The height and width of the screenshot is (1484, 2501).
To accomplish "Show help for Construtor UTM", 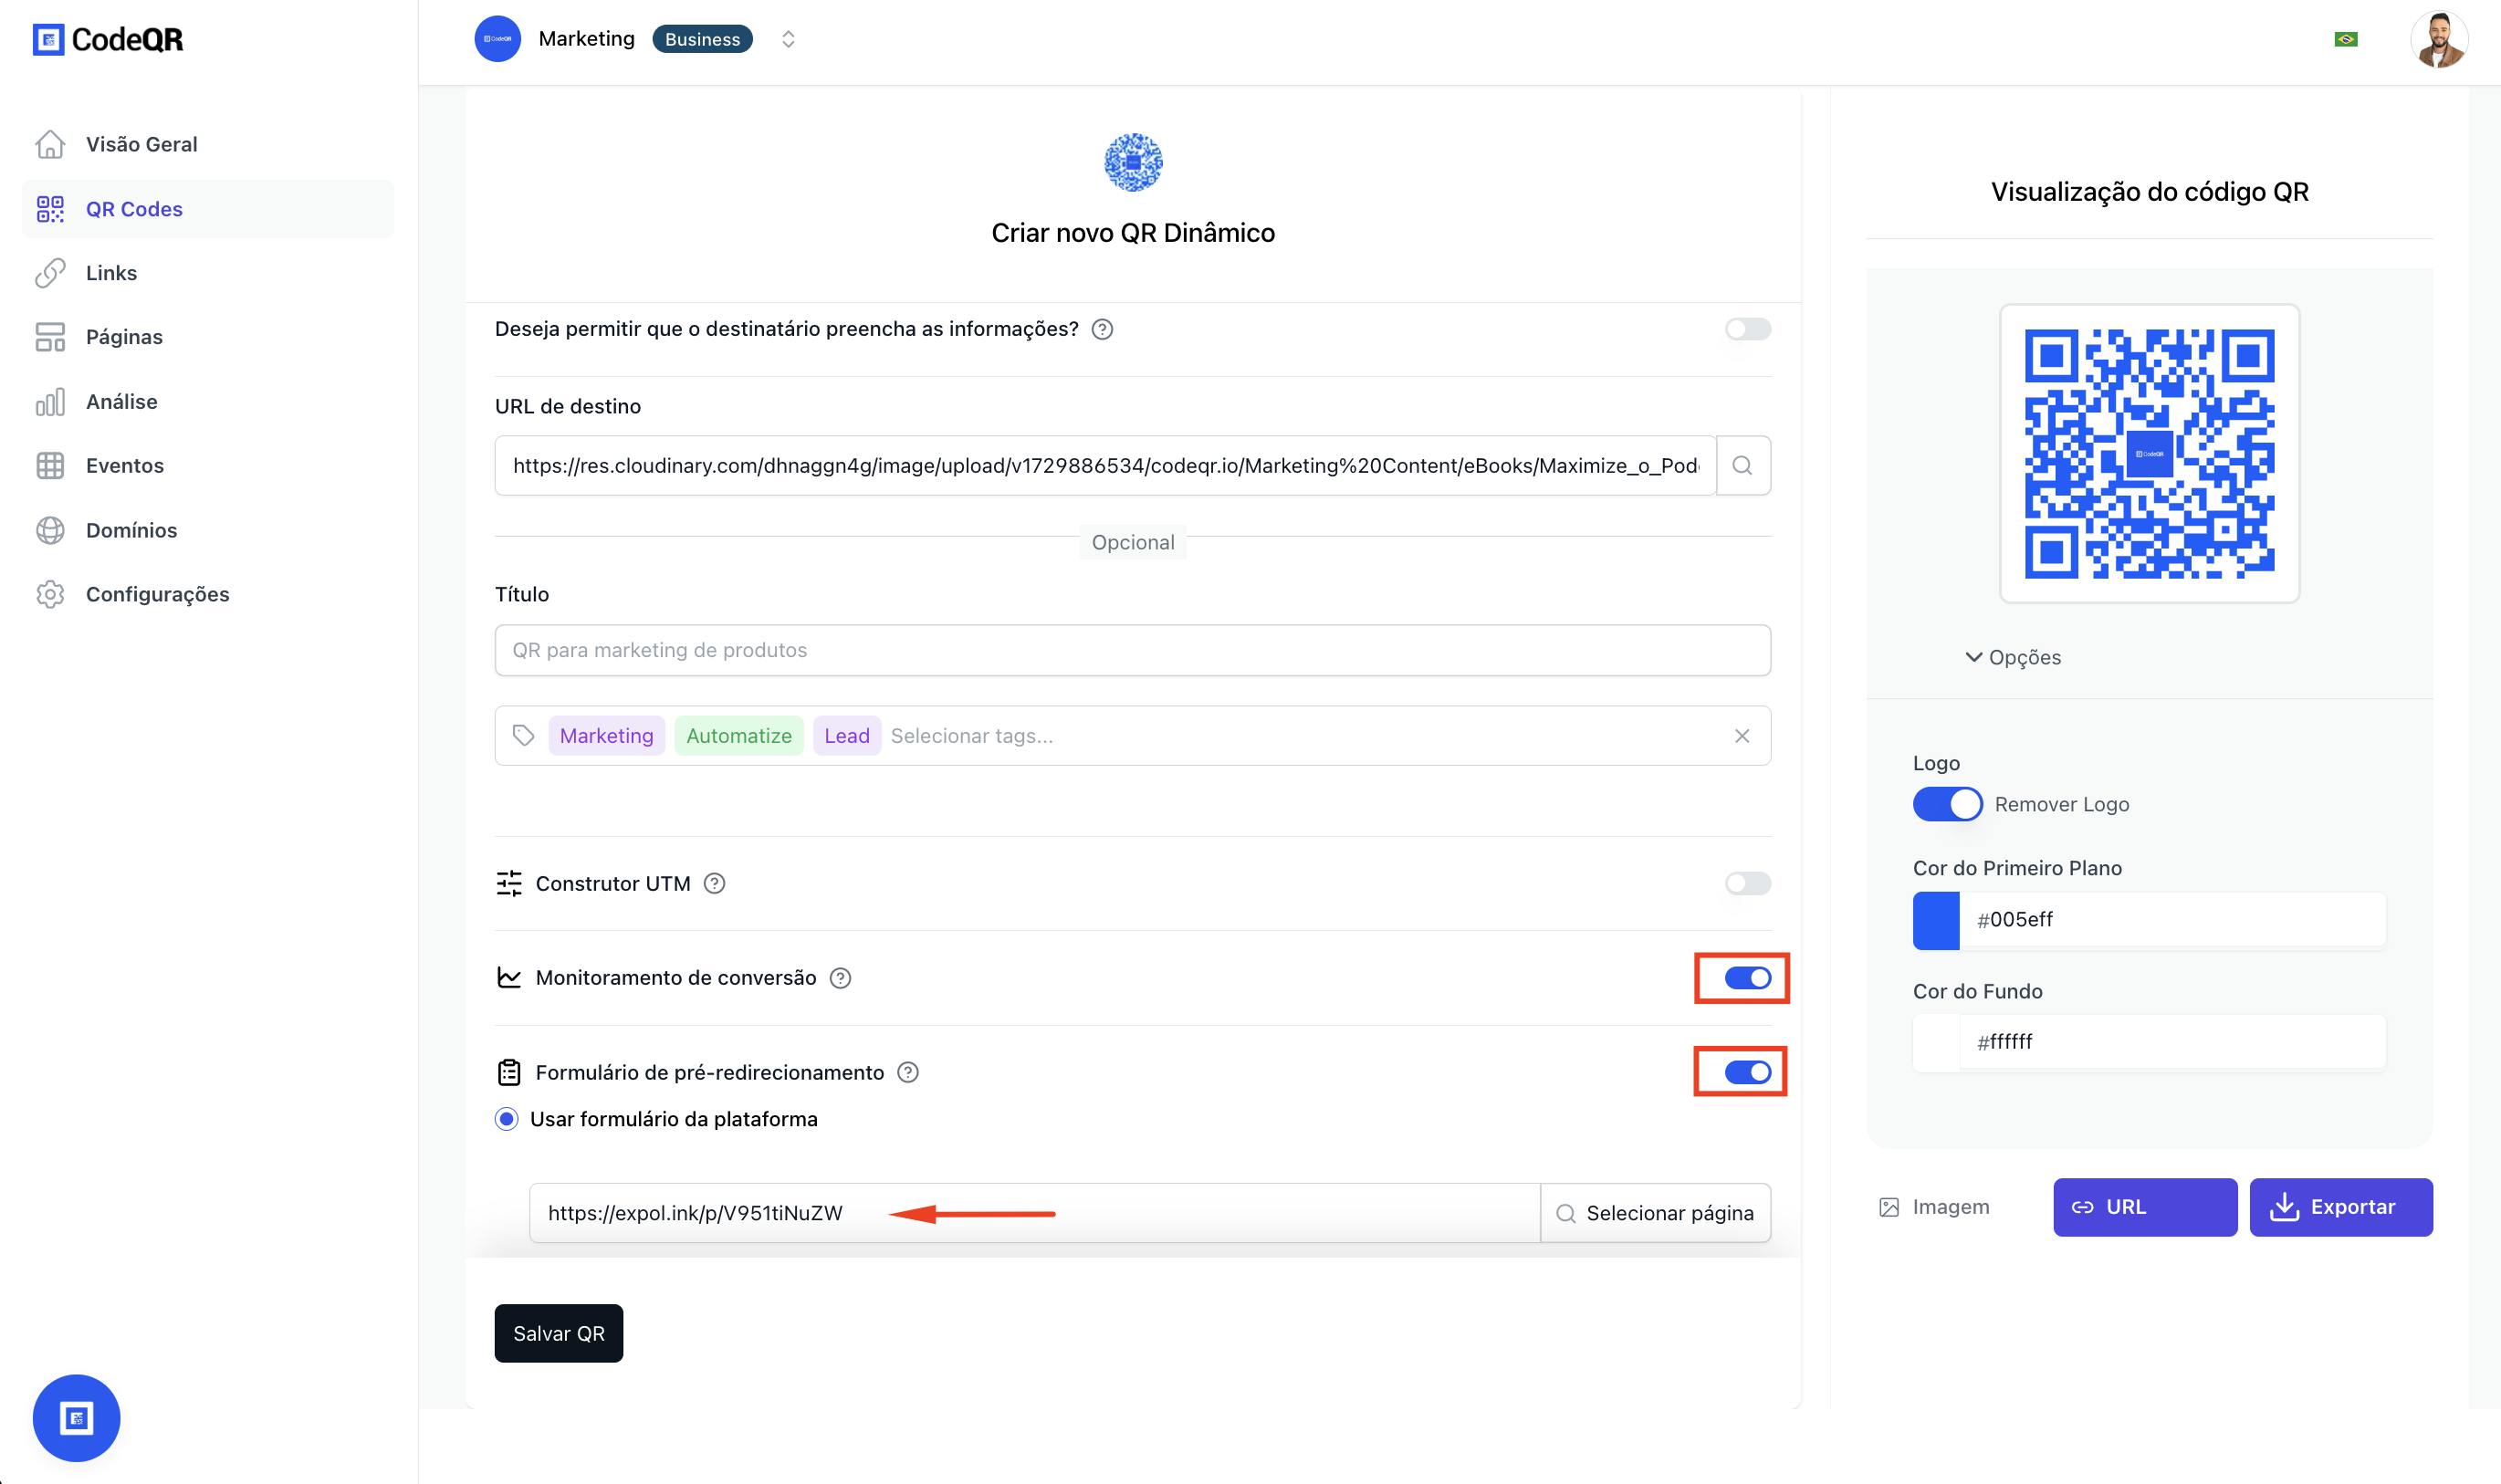I will pos(714,883).
